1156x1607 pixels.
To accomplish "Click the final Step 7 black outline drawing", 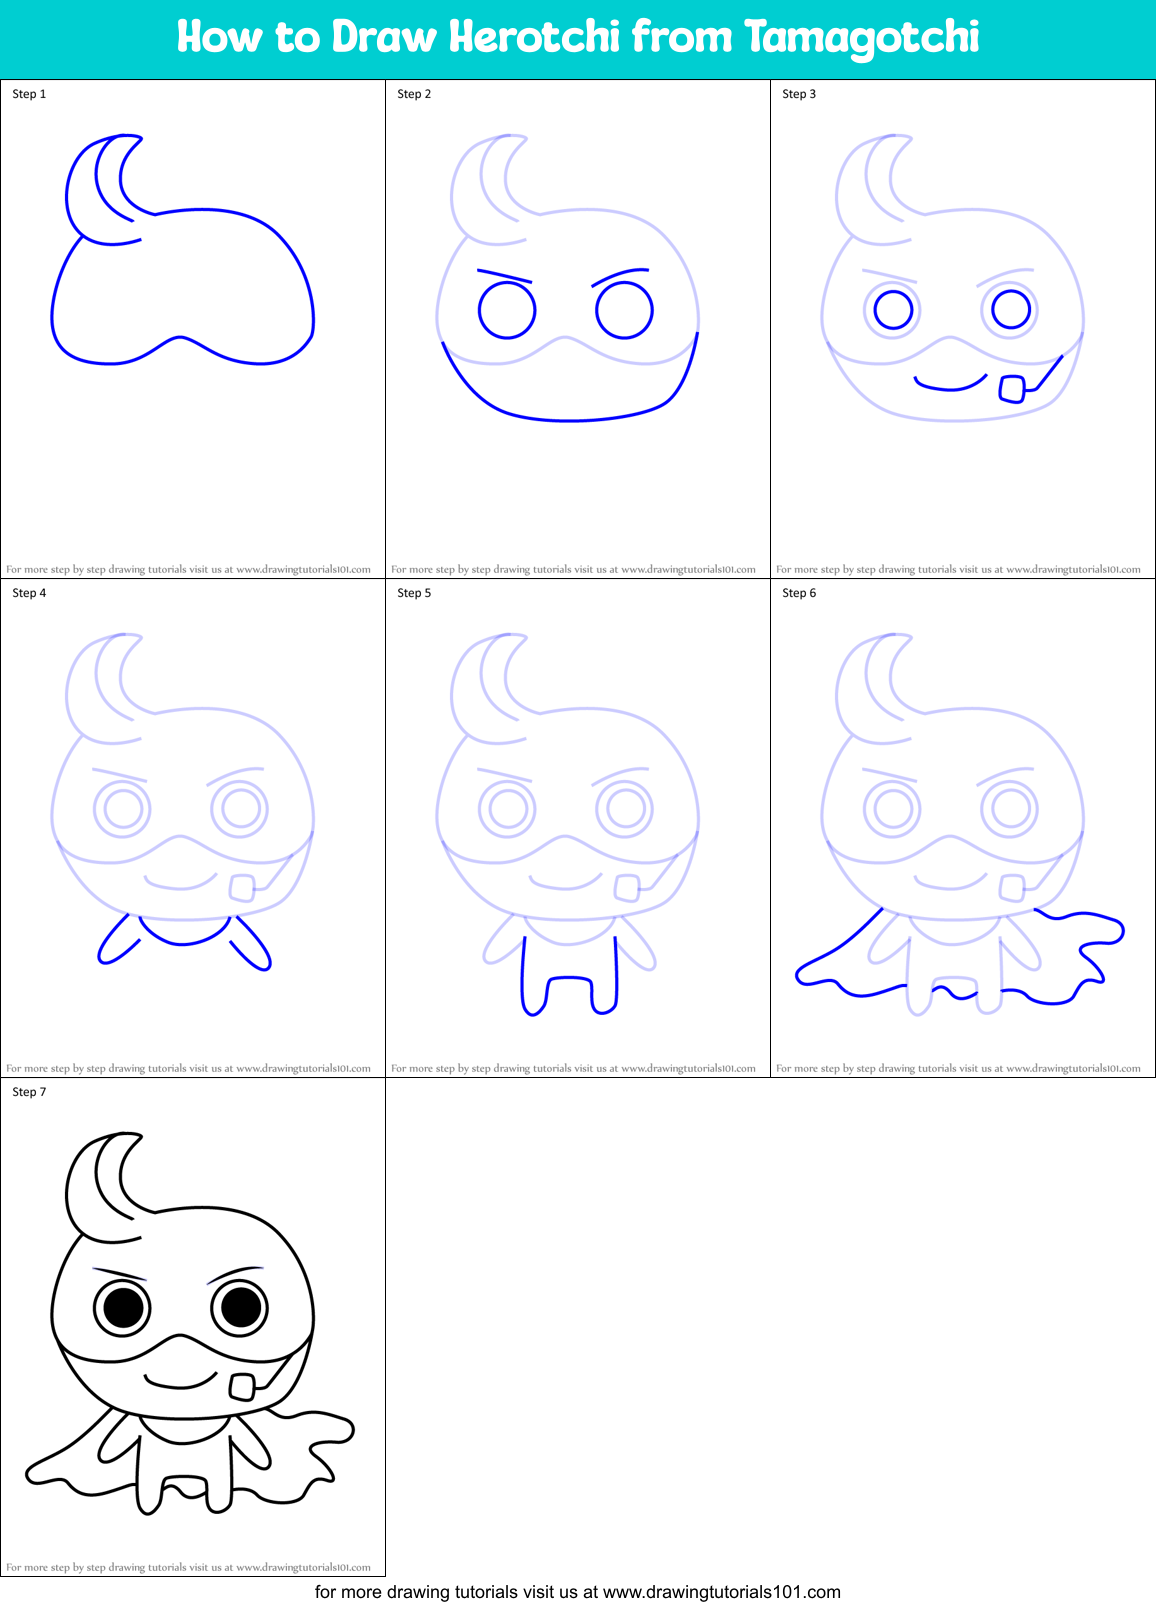I will pos(190,1323).
